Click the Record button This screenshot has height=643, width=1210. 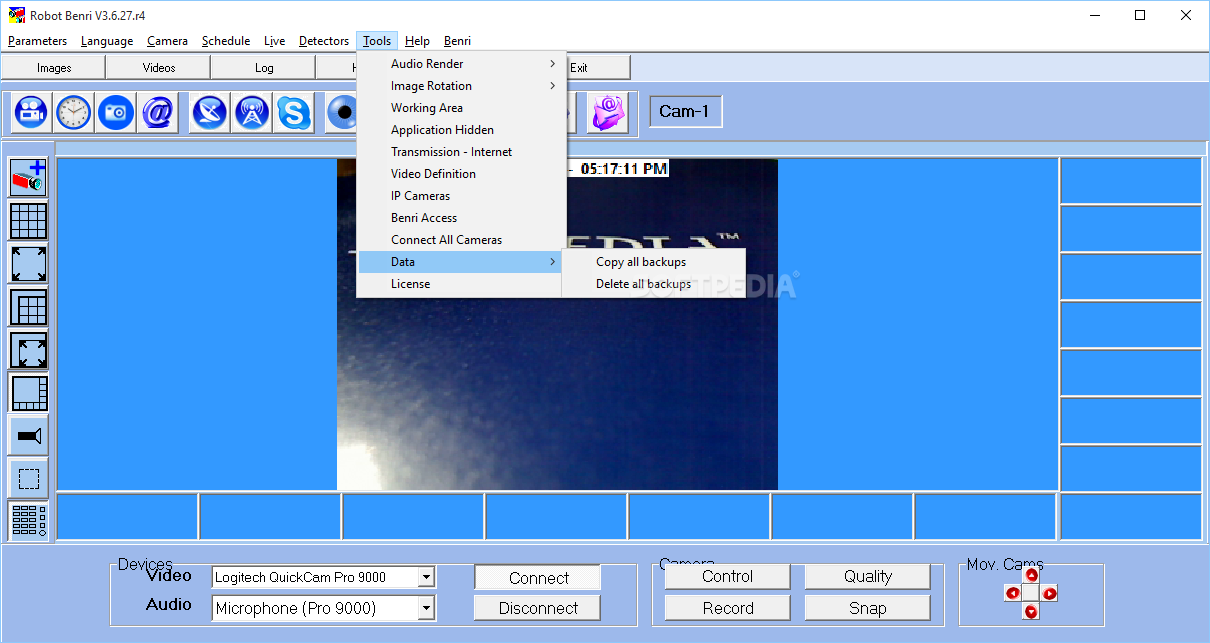tap(727, 608)
